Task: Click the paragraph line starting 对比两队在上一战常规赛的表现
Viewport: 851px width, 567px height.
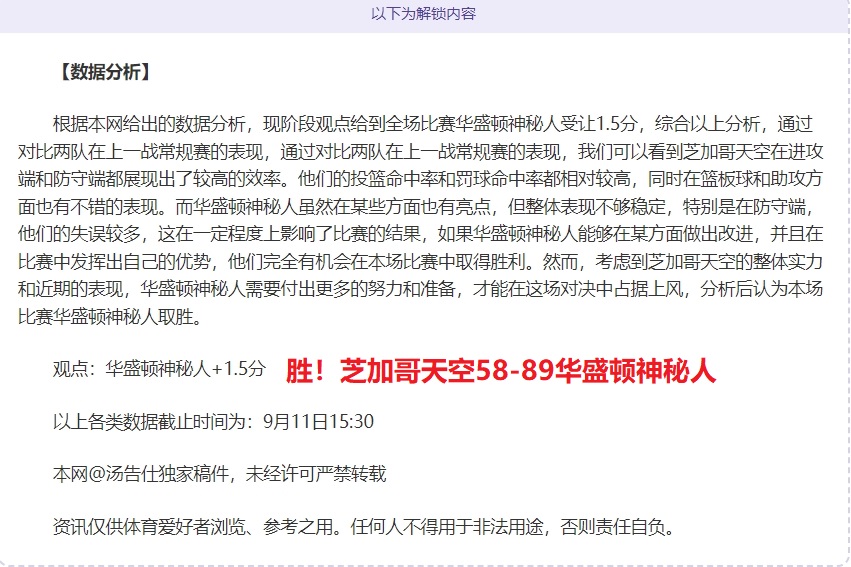Action: click(x=421, y=152)
